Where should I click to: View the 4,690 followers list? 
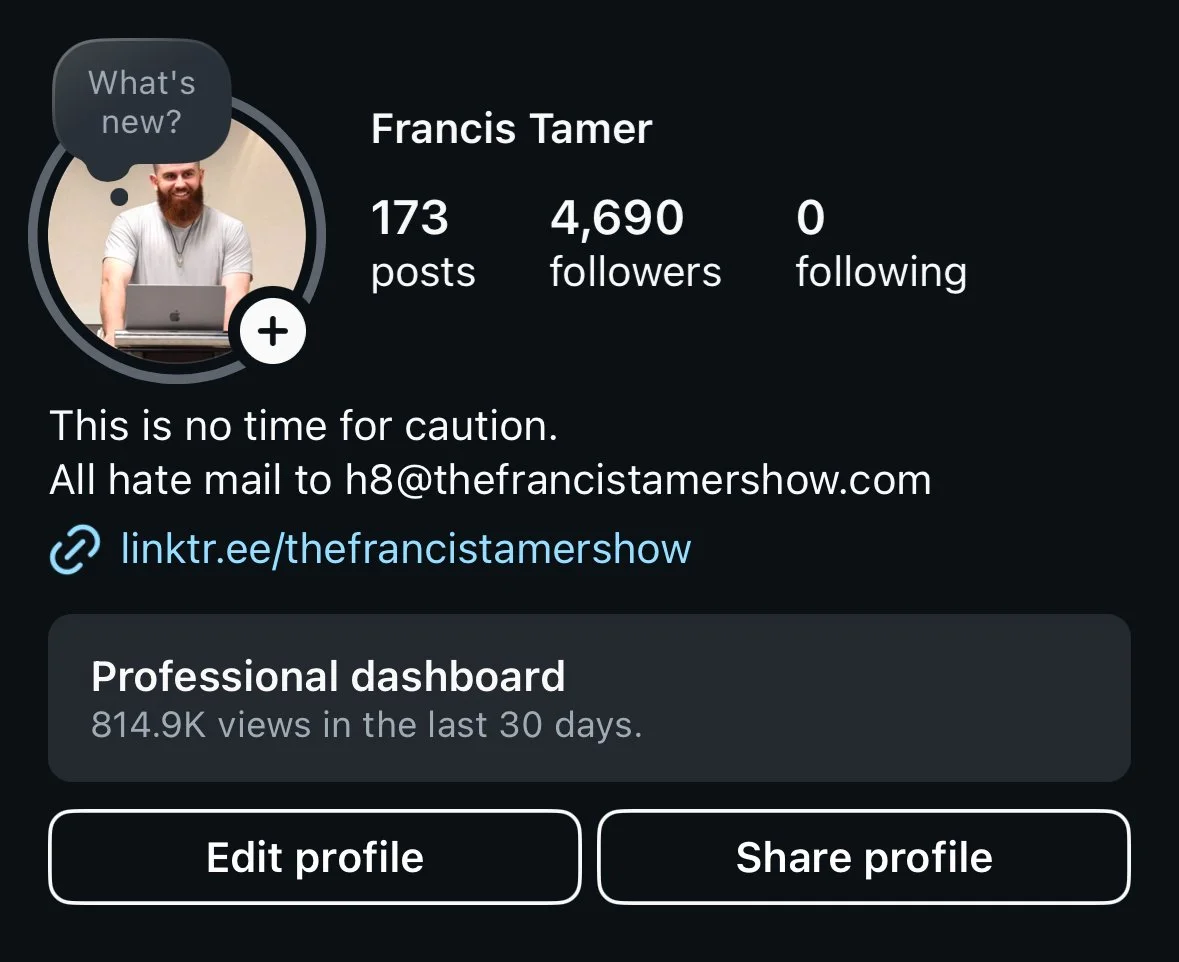(635, 244)
